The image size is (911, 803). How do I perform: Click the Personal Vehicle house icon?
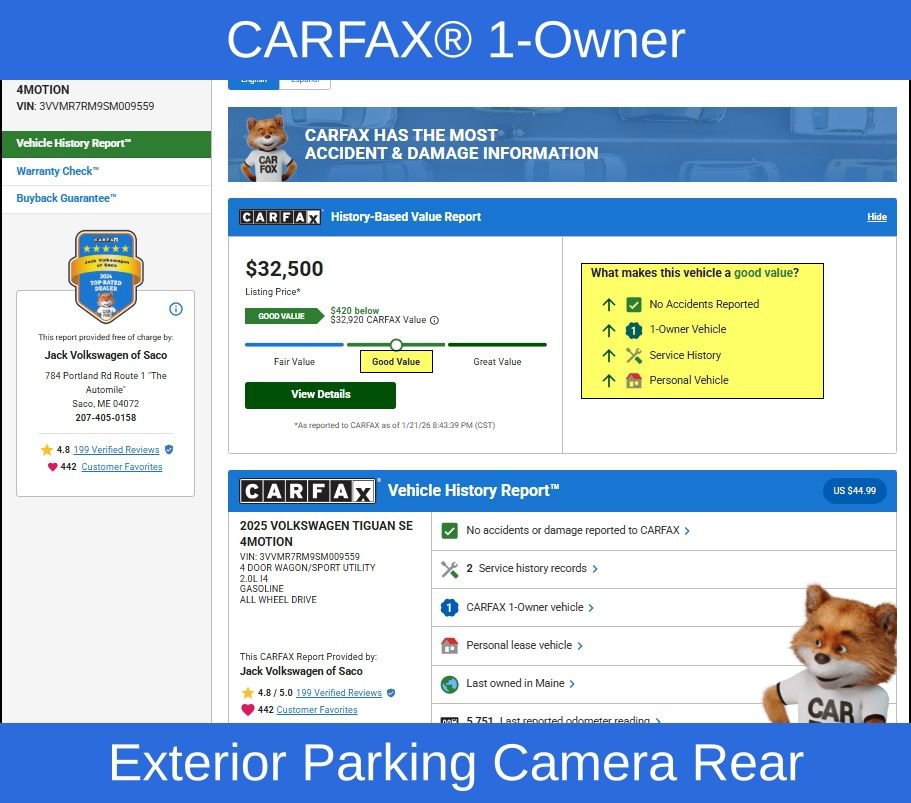click(634, 380)
